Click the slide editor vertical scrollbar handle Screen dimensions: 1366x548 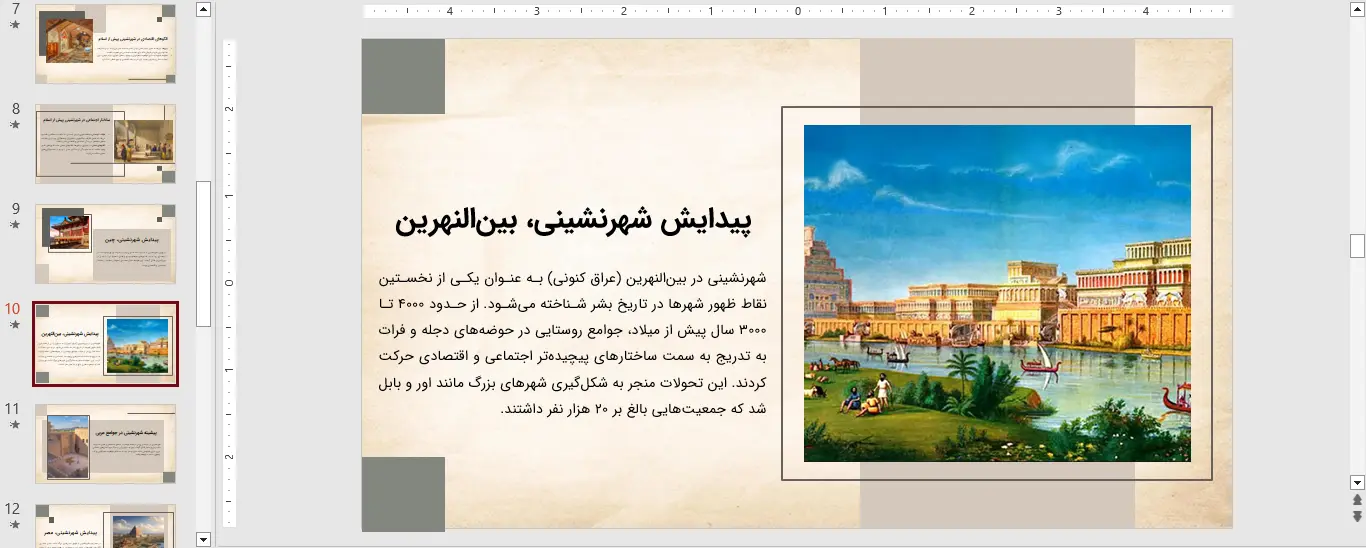pyautogui.click(x=1357, y=246)
